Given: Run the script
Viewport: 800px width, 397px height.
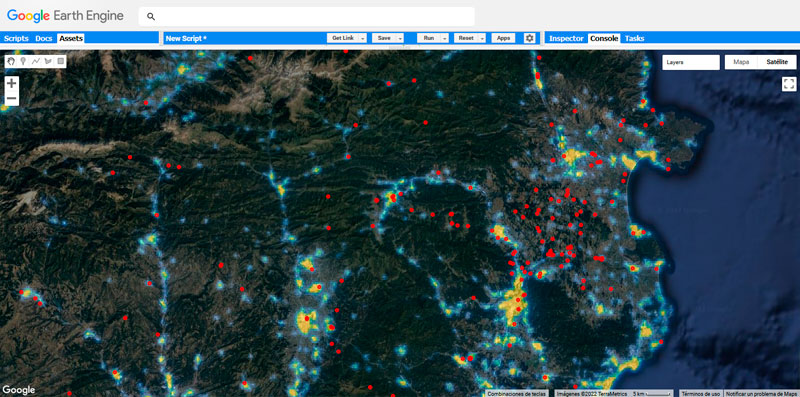Looking at the screenshot, I should (429, 38).
